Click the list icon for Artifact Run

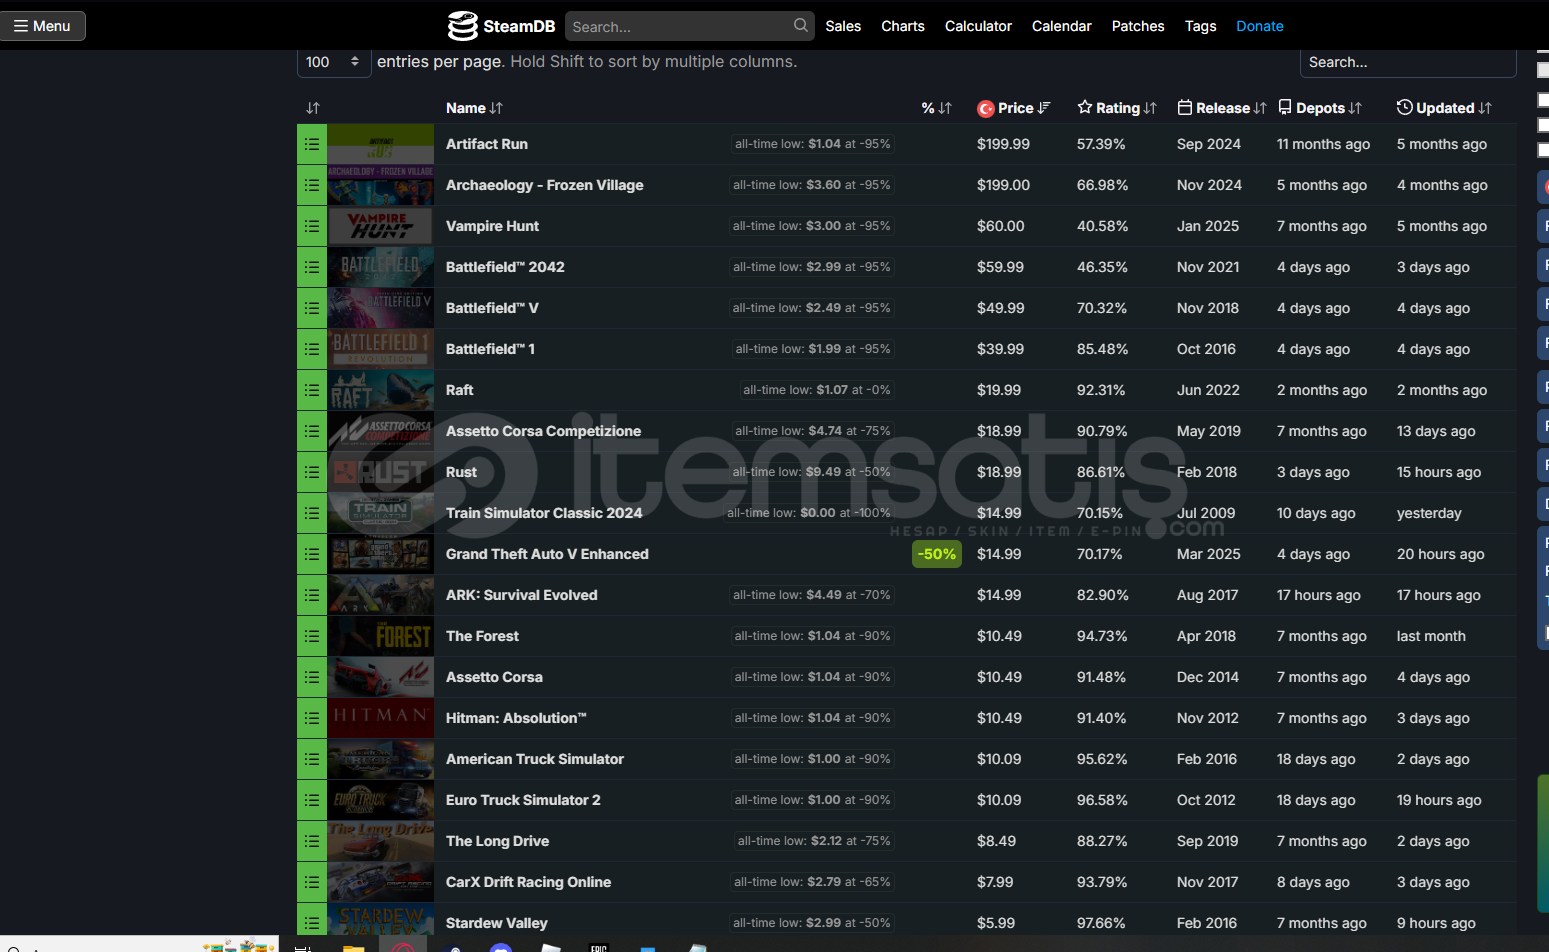tap(312, 144)
